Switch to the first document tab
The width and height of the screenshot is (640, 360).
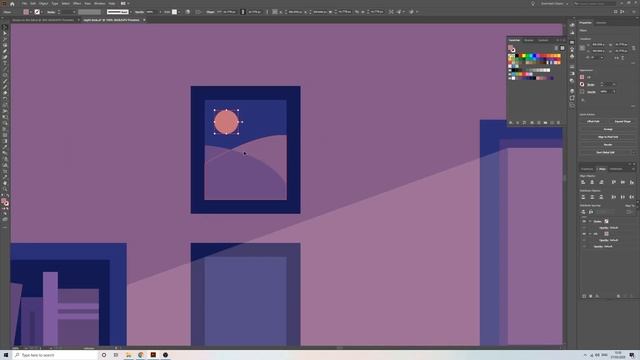click(43, 20)
